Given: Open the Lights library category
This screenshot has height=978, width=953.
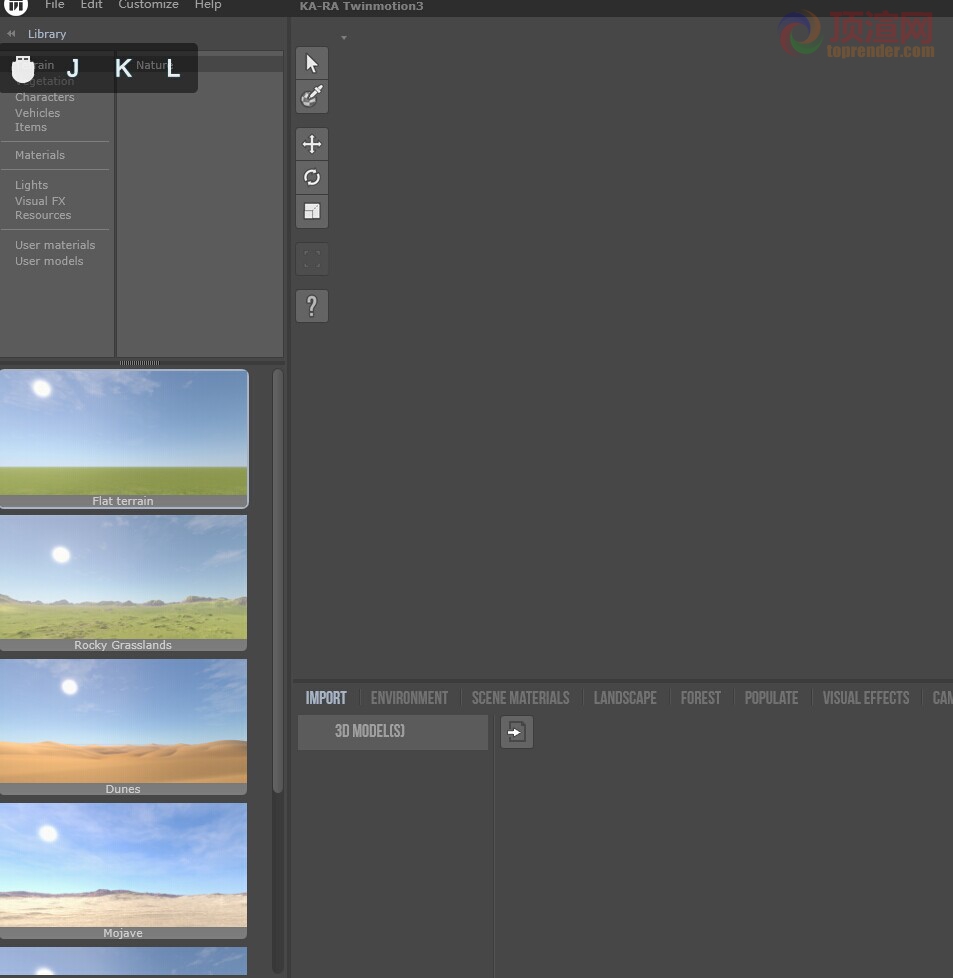Looking at the screenshot, I should pyautogui.click(x=31, y=185).
